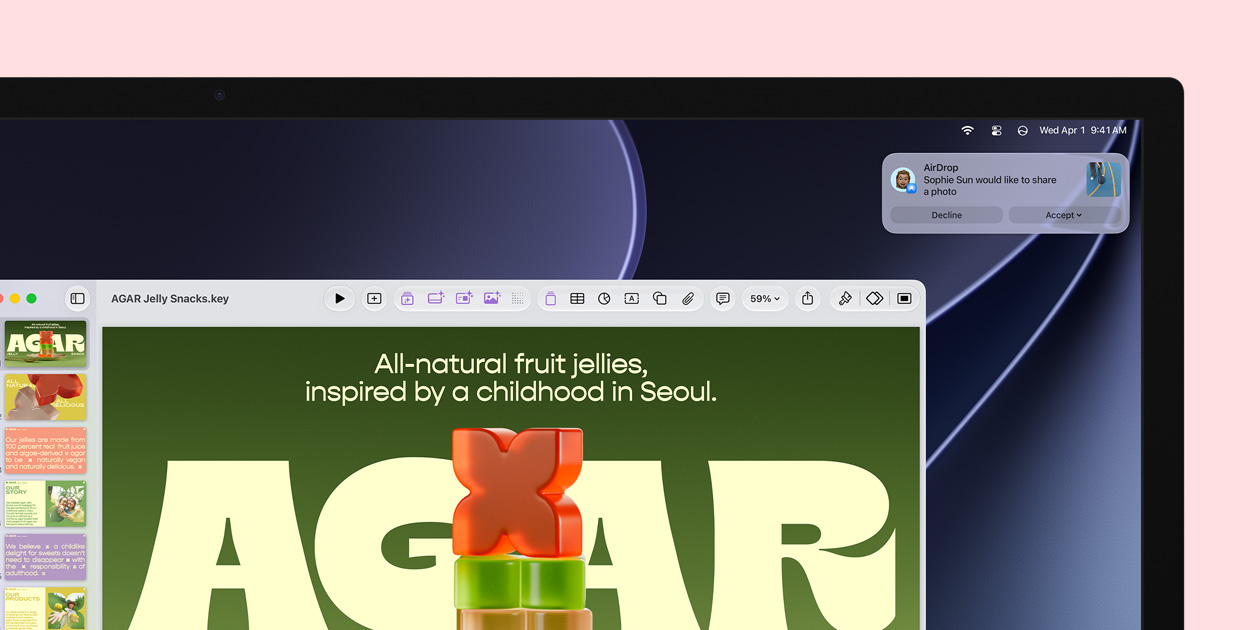Add a comment

pyautogui.click(x=722, y=299)
